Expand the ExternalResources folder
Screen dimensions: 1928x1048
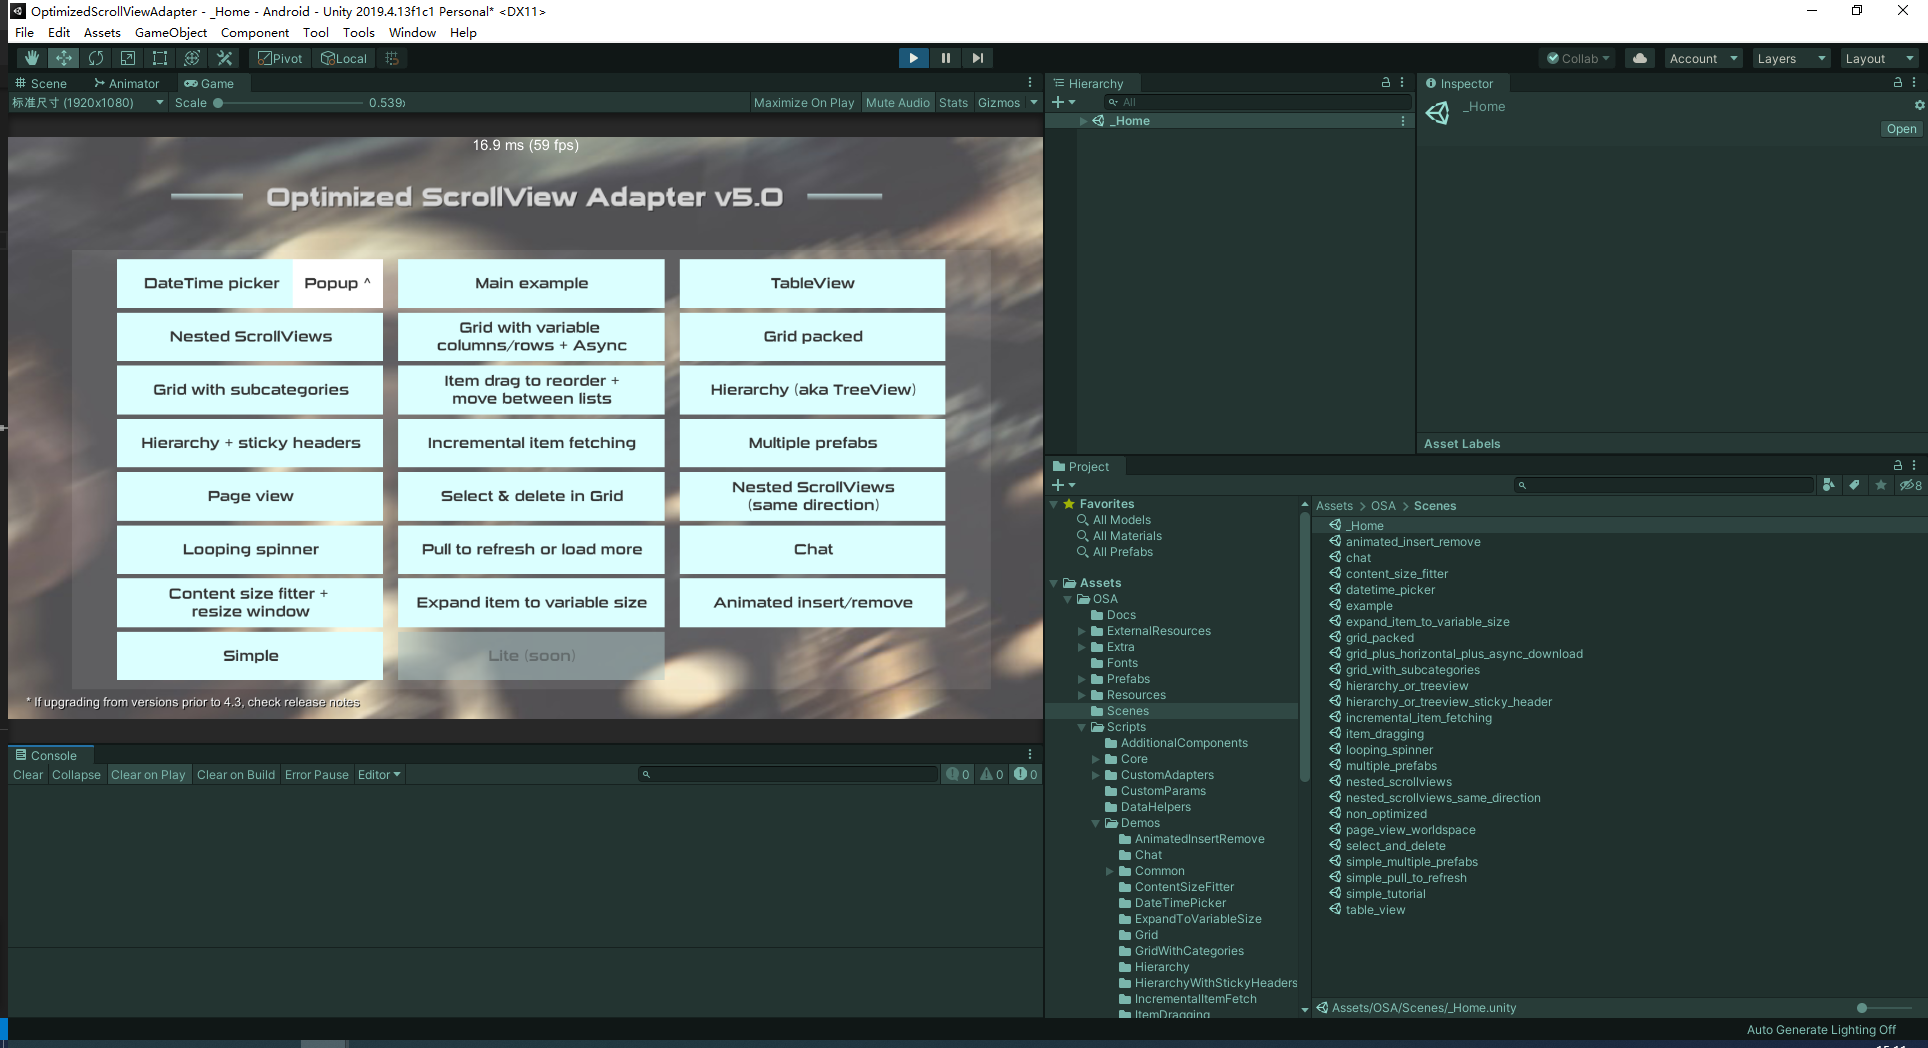click(1082, 631)
